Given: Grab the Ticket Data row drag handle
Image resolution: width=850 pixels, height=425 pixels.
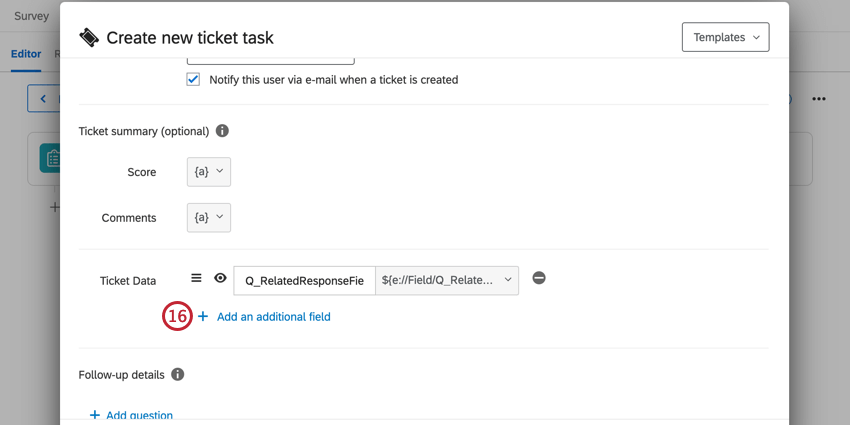Looking at the screenshot, I should tap(196, 279).
